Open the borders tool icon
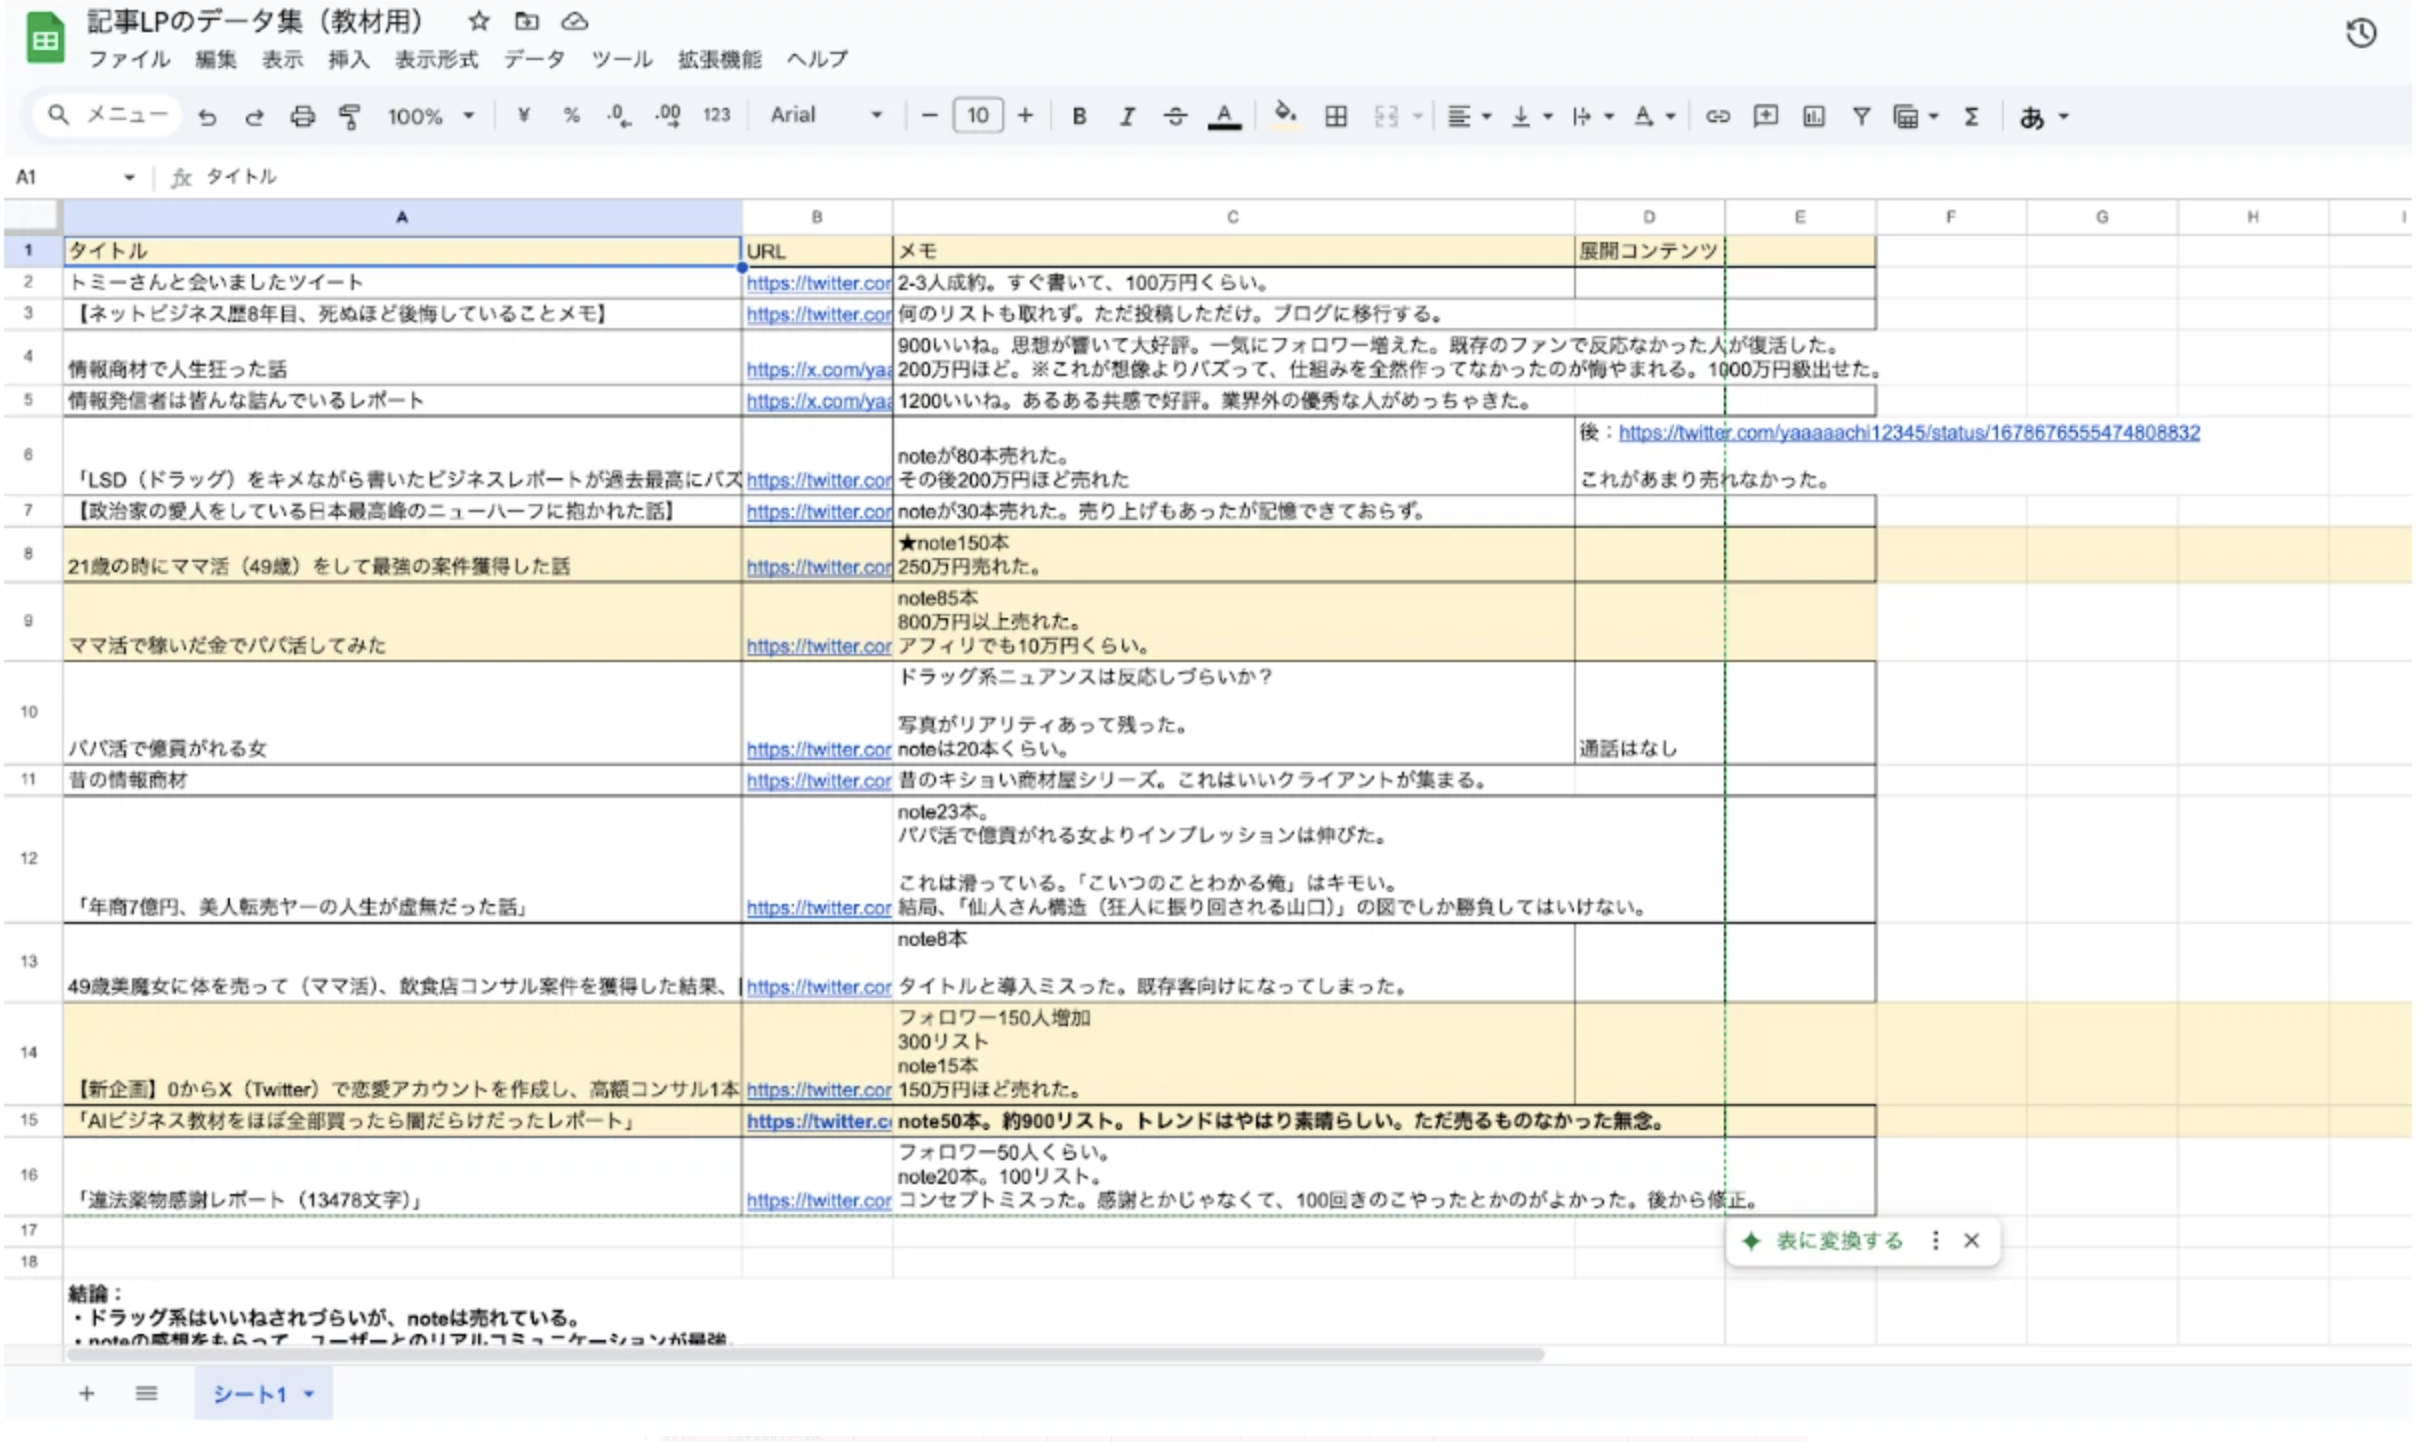Viewport: 2426px width, 1442px height. pos(1335,117)
